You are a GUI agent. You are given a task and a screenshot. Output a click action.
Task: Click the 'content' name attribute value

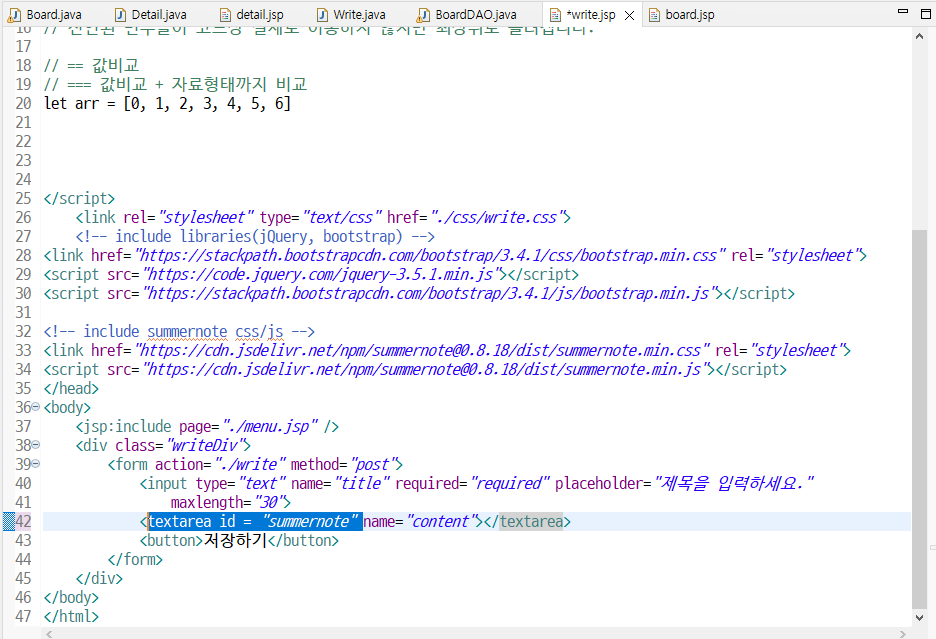(441, 521)
